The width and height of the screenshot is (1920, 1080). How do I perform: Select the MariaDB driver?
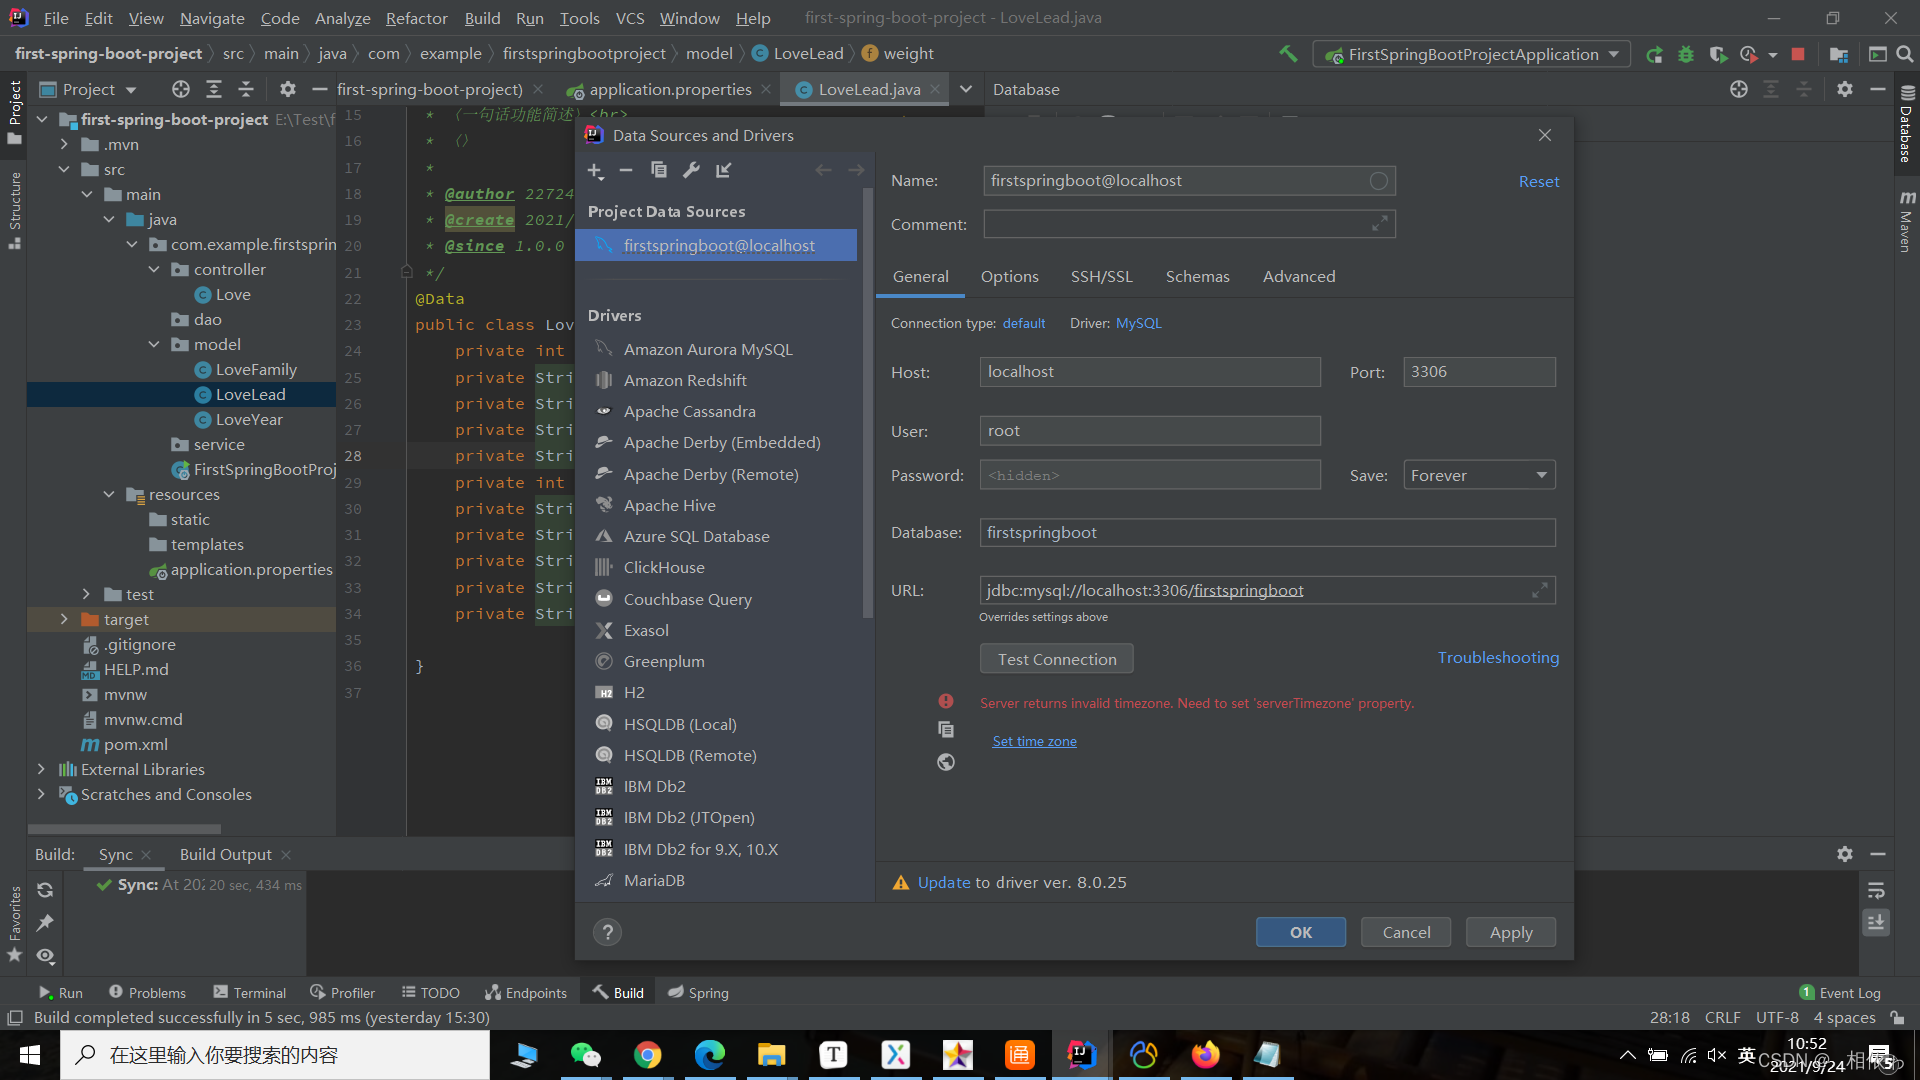click(654, 881)
